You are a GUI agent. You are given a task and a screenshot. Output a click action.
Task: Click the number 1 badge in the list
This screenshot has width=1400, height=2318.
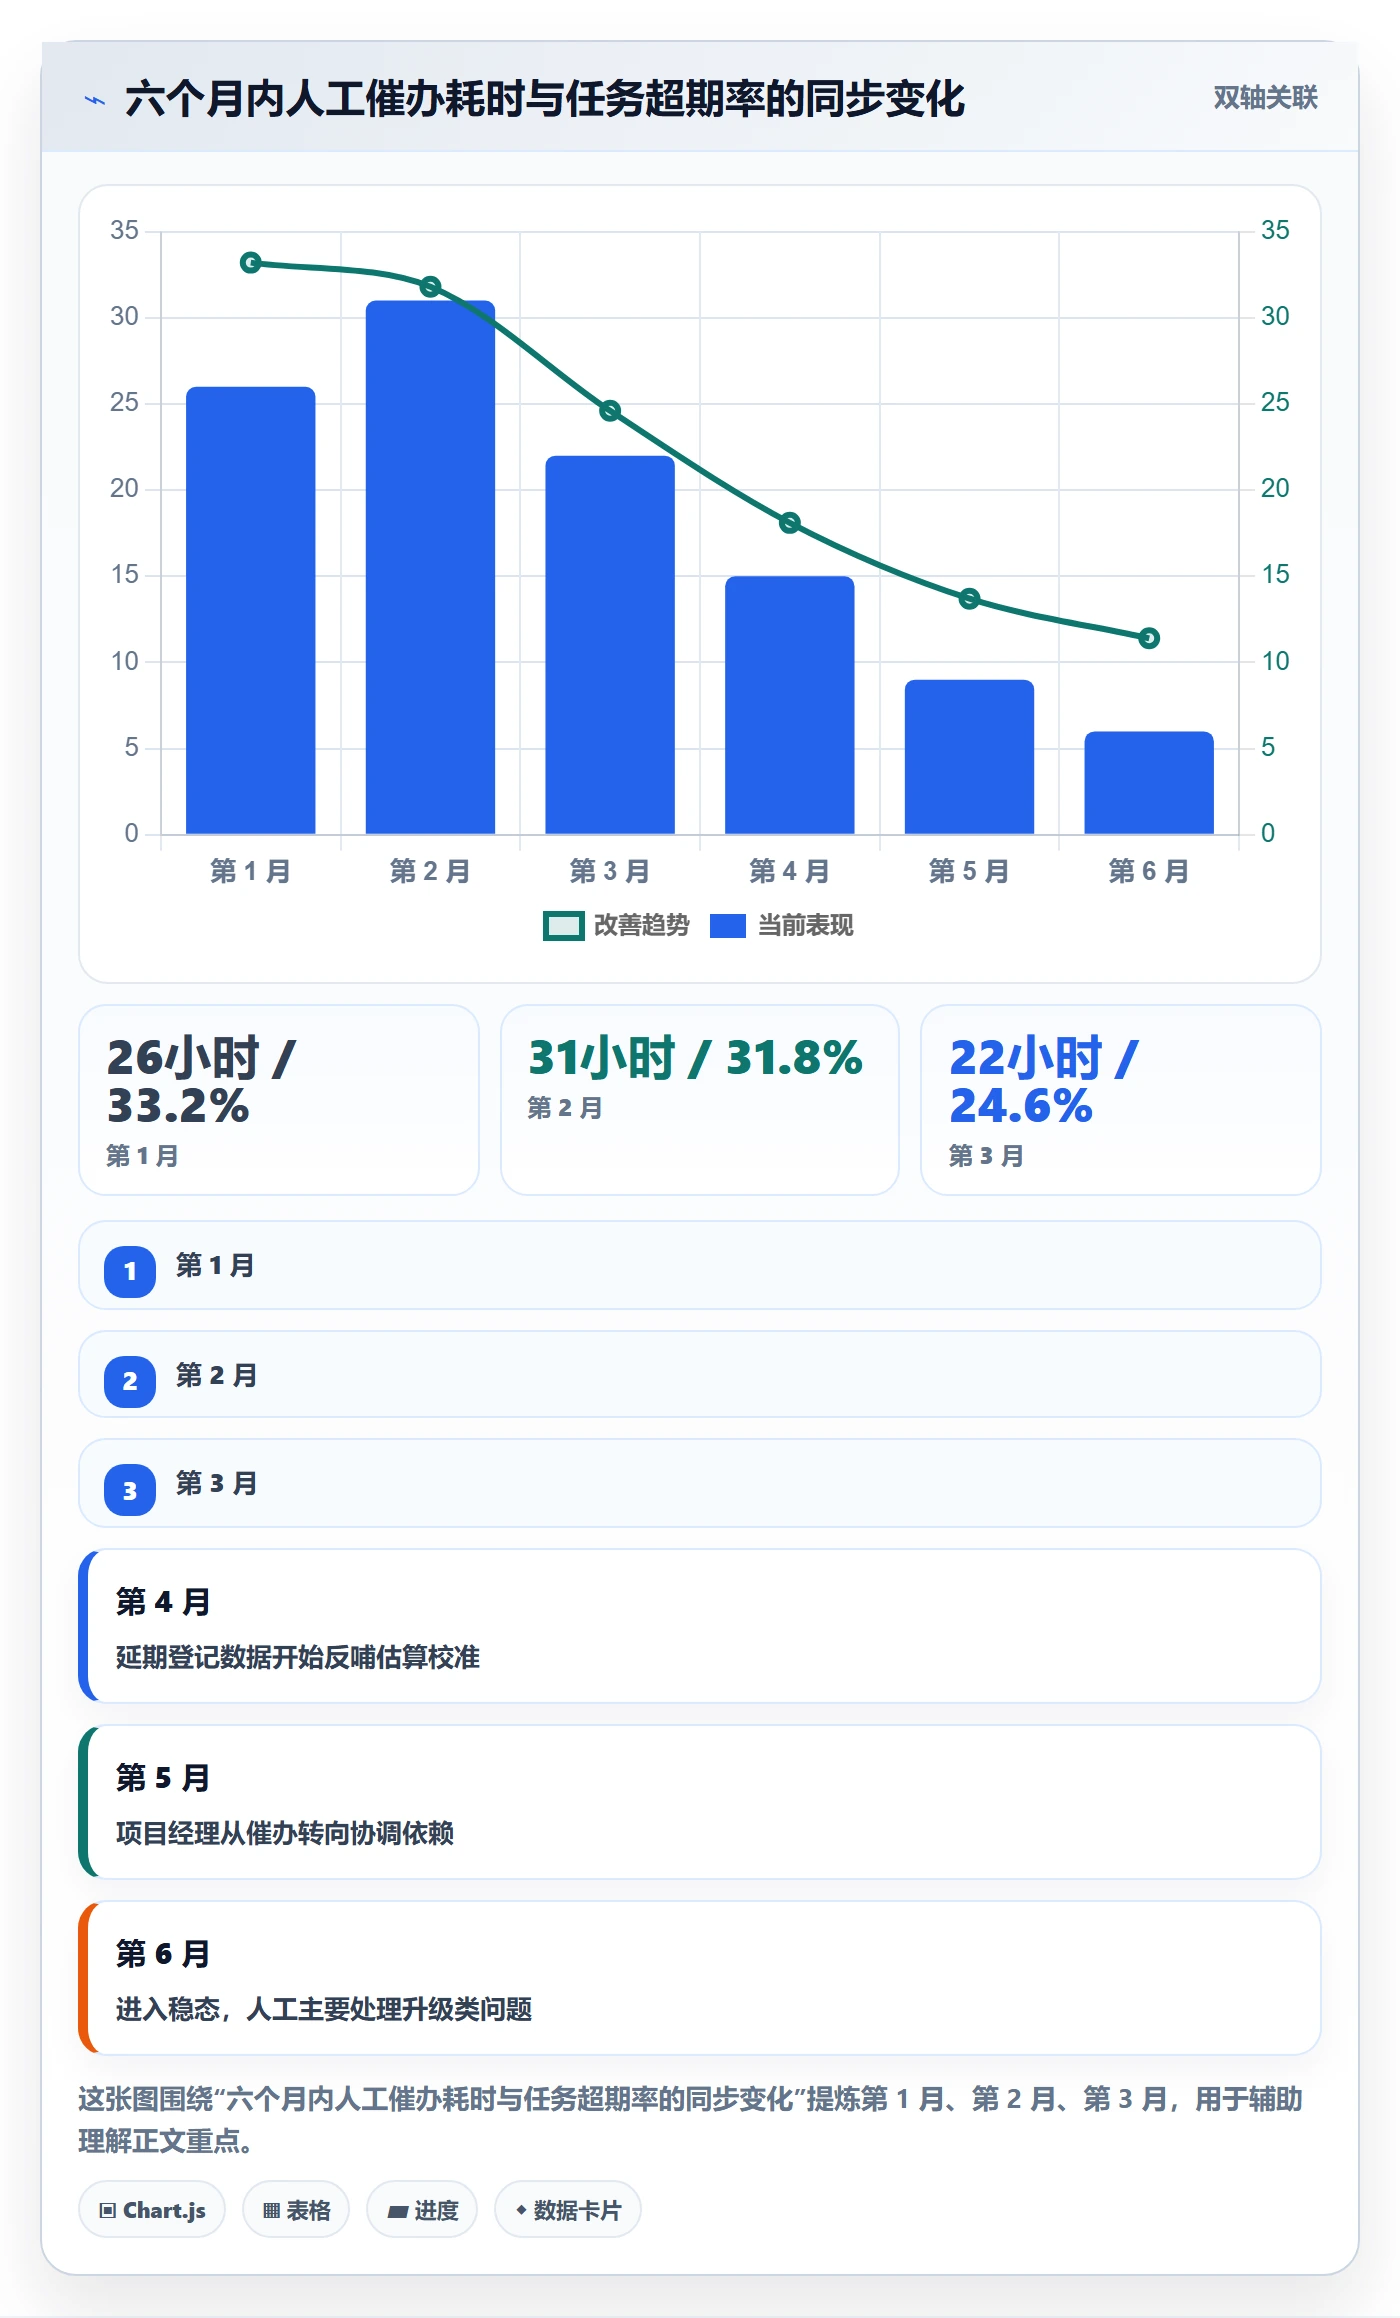[130, 1271]
